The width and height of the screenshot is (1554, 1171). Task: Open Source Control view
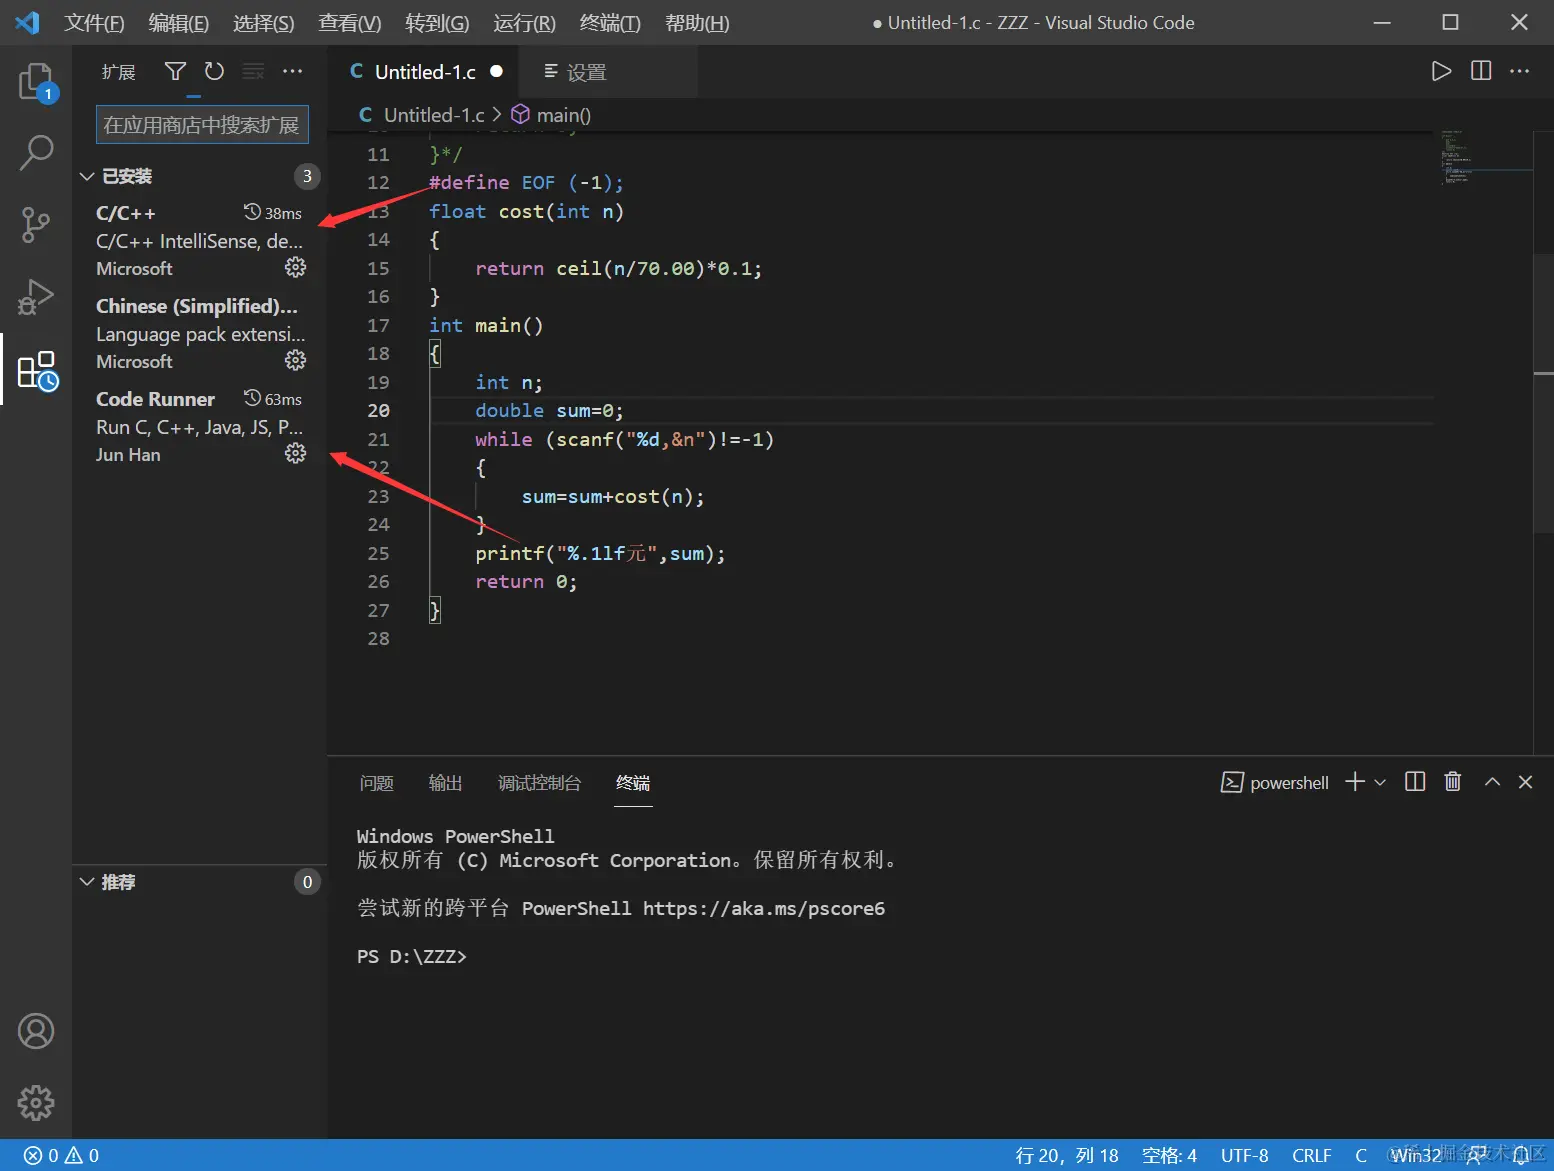point(36,225)
